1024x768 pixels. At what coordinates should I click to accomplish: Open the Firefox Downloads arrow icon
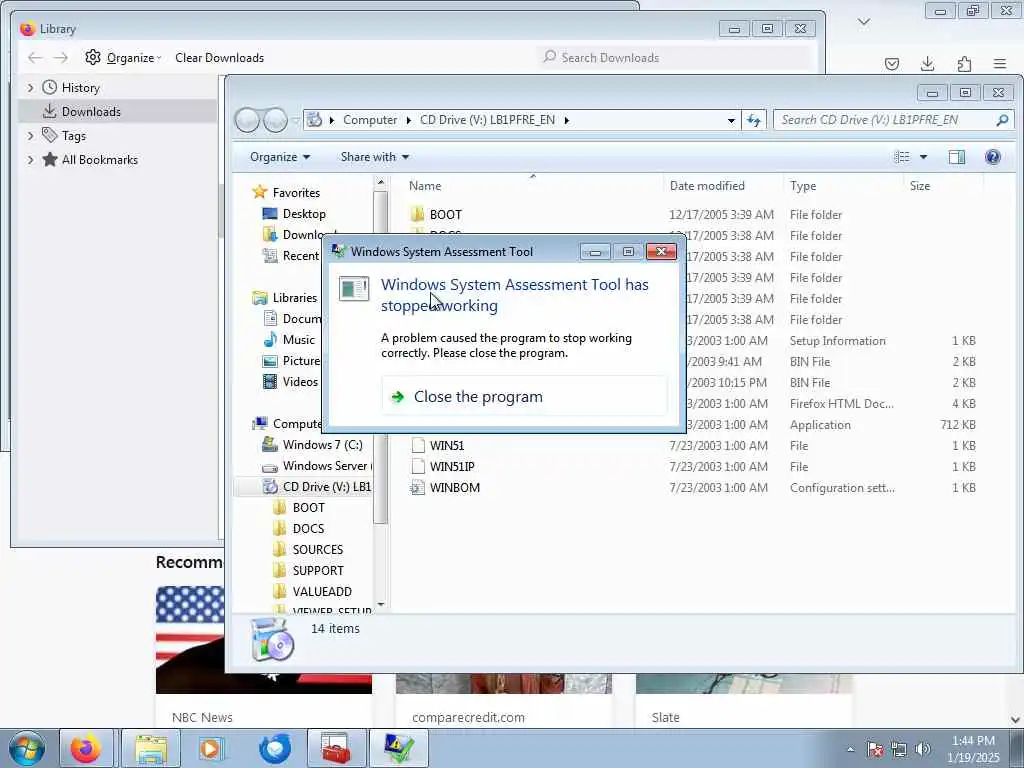point(927,63)
